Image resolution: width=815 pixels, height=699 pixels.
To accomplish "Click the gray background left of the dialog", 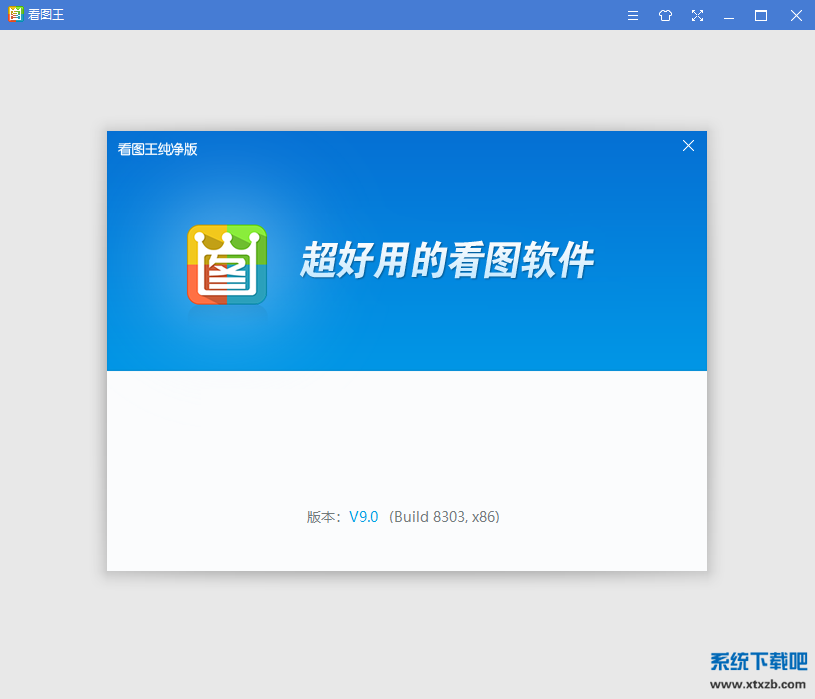I will click(x=52, y=350).
